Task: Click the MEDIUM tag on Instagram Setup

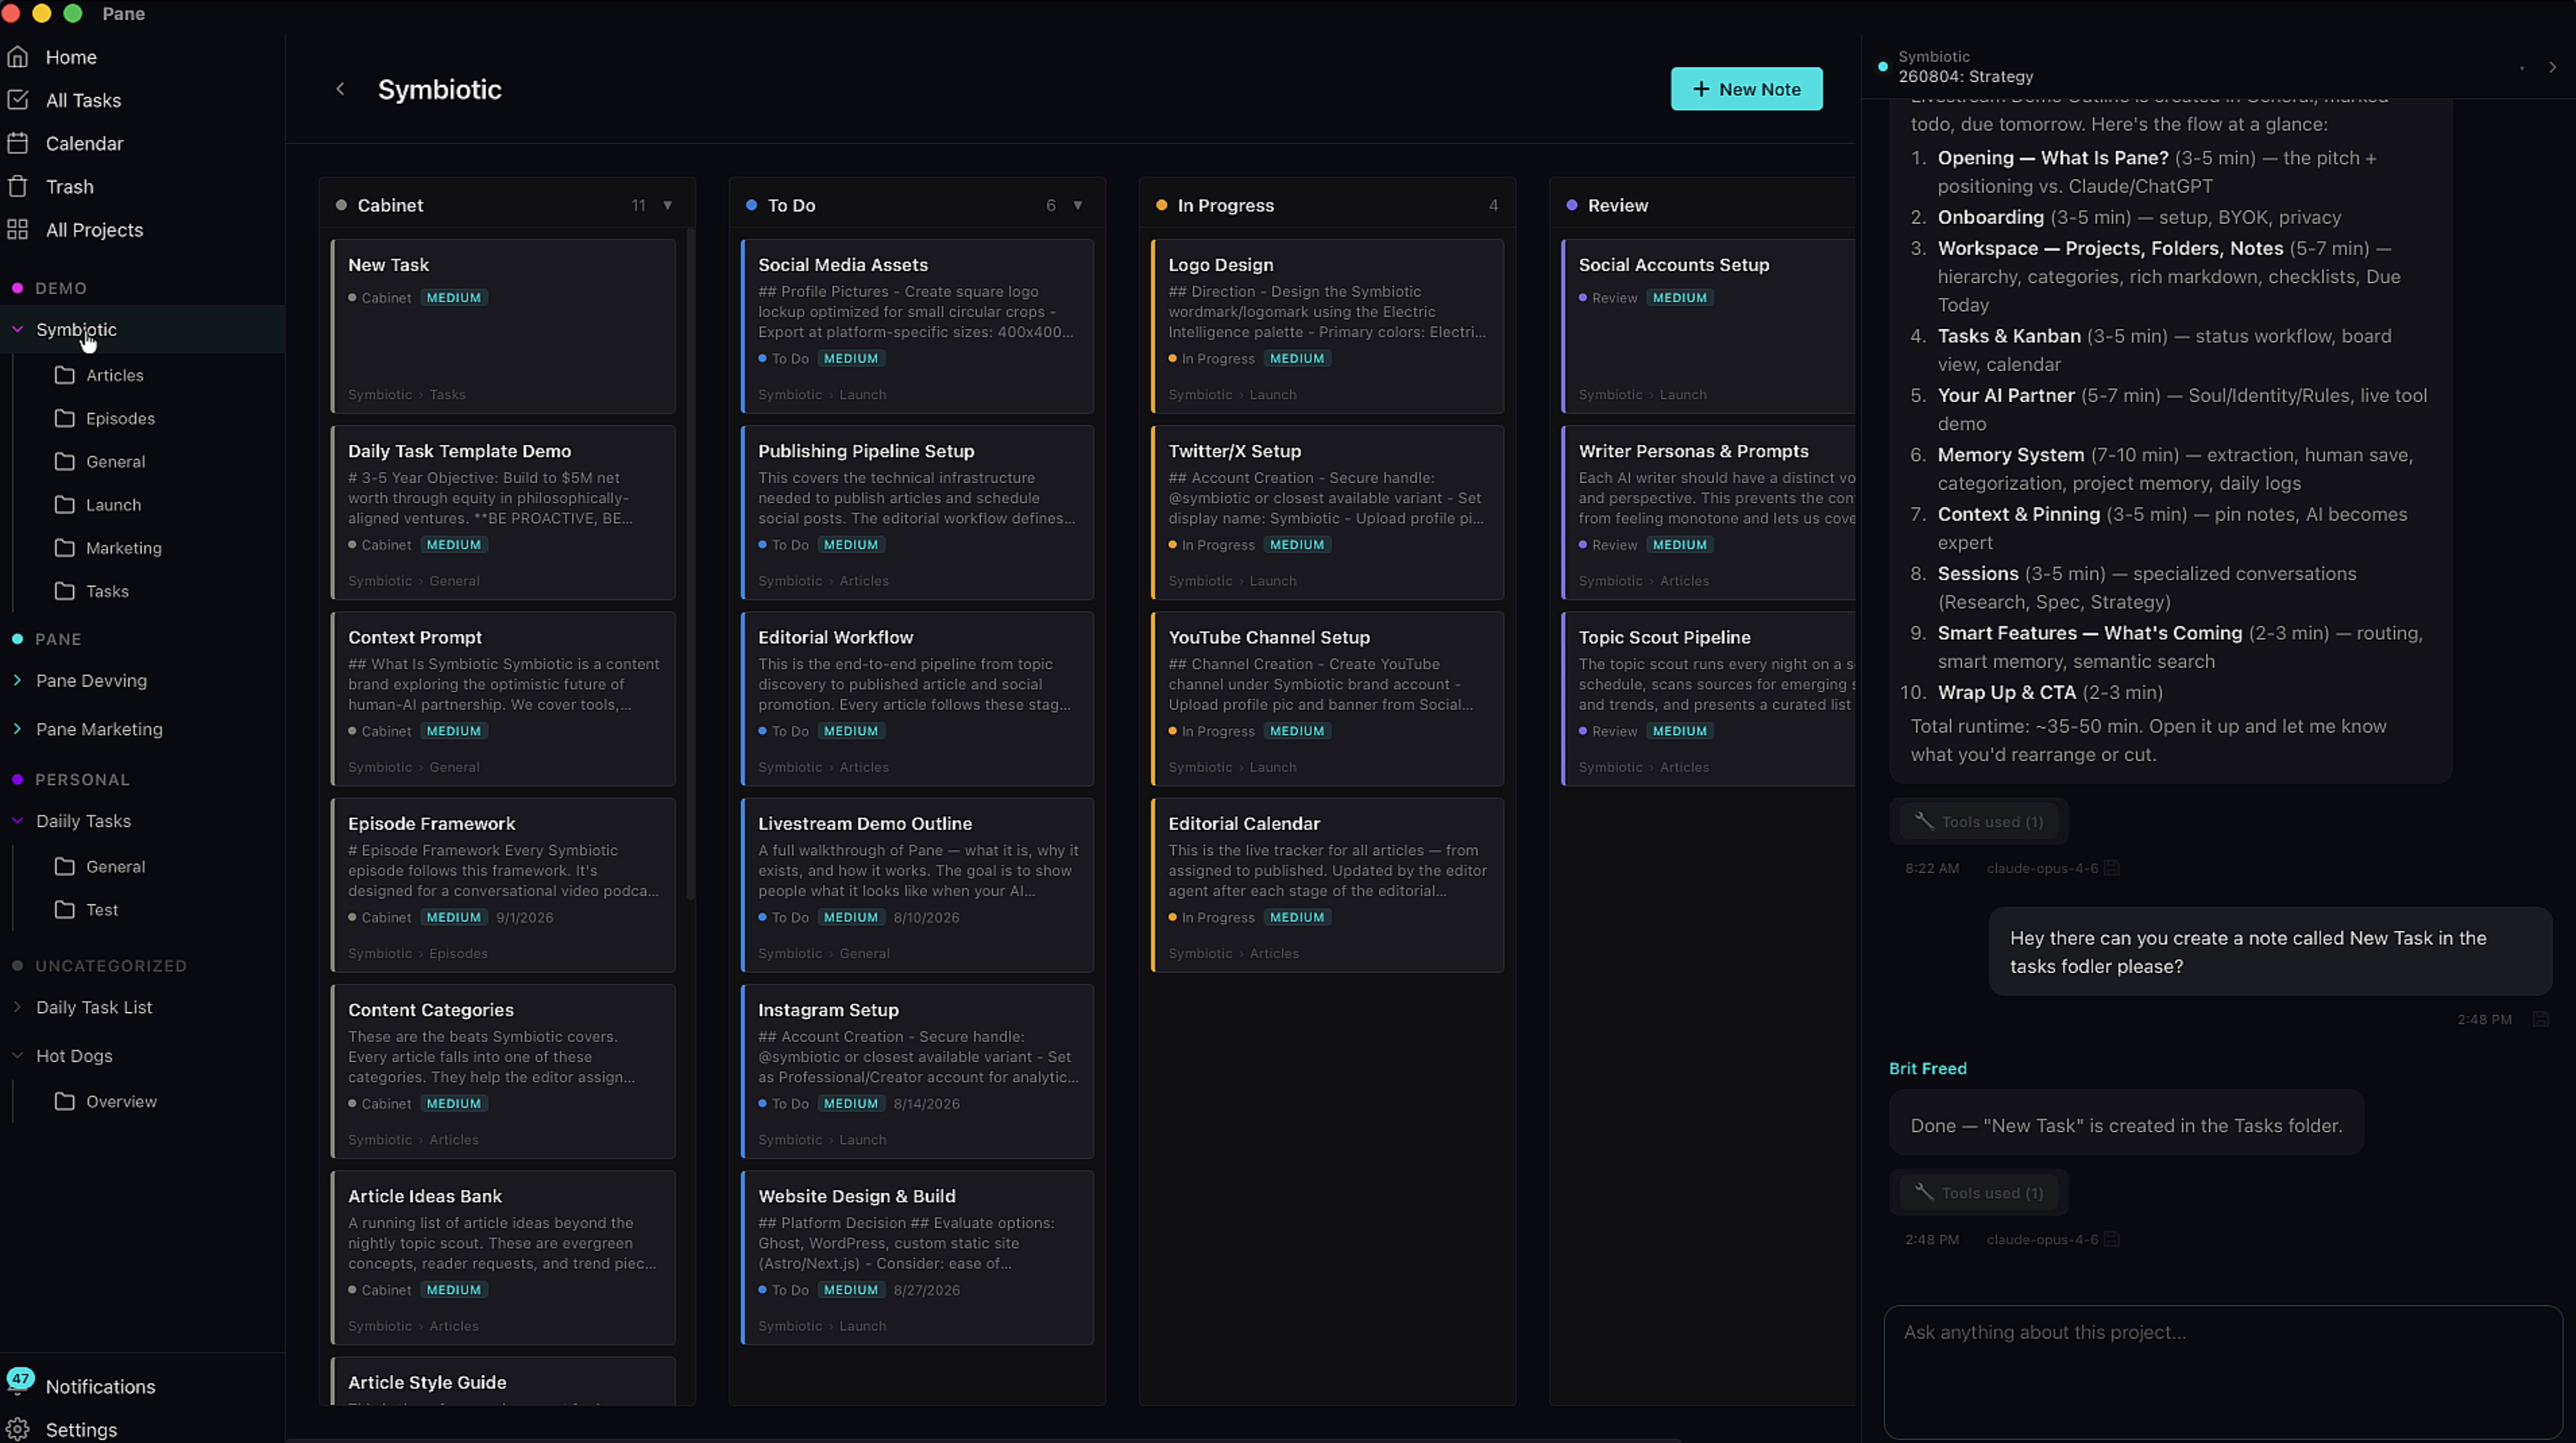Action: pyautogui.click(x=850, y=1103)
